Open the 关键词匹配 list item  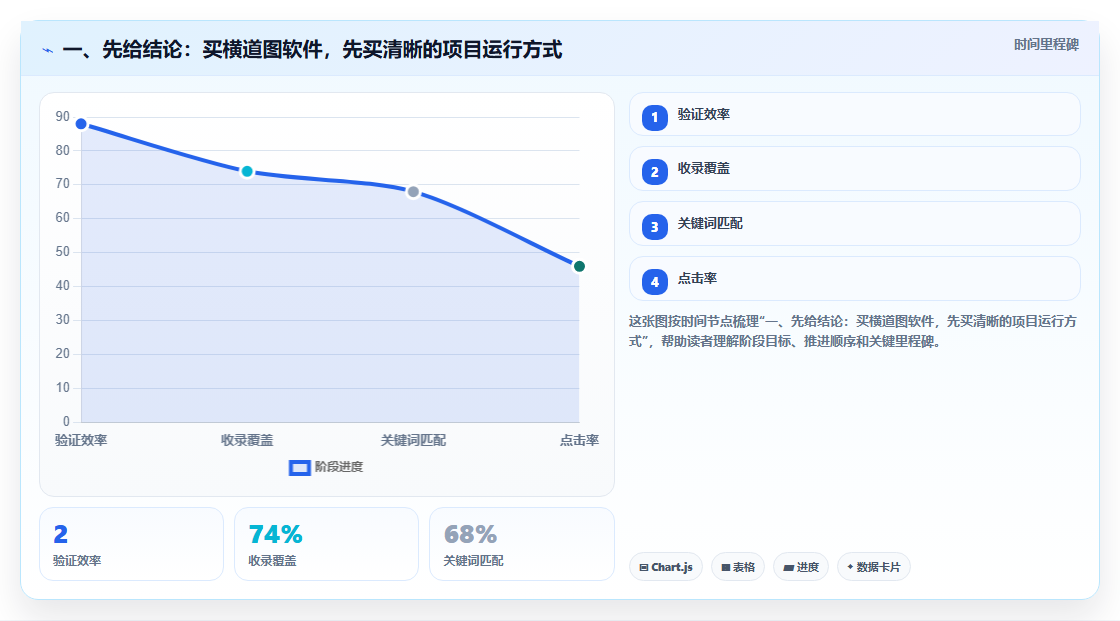coord(854,224)
